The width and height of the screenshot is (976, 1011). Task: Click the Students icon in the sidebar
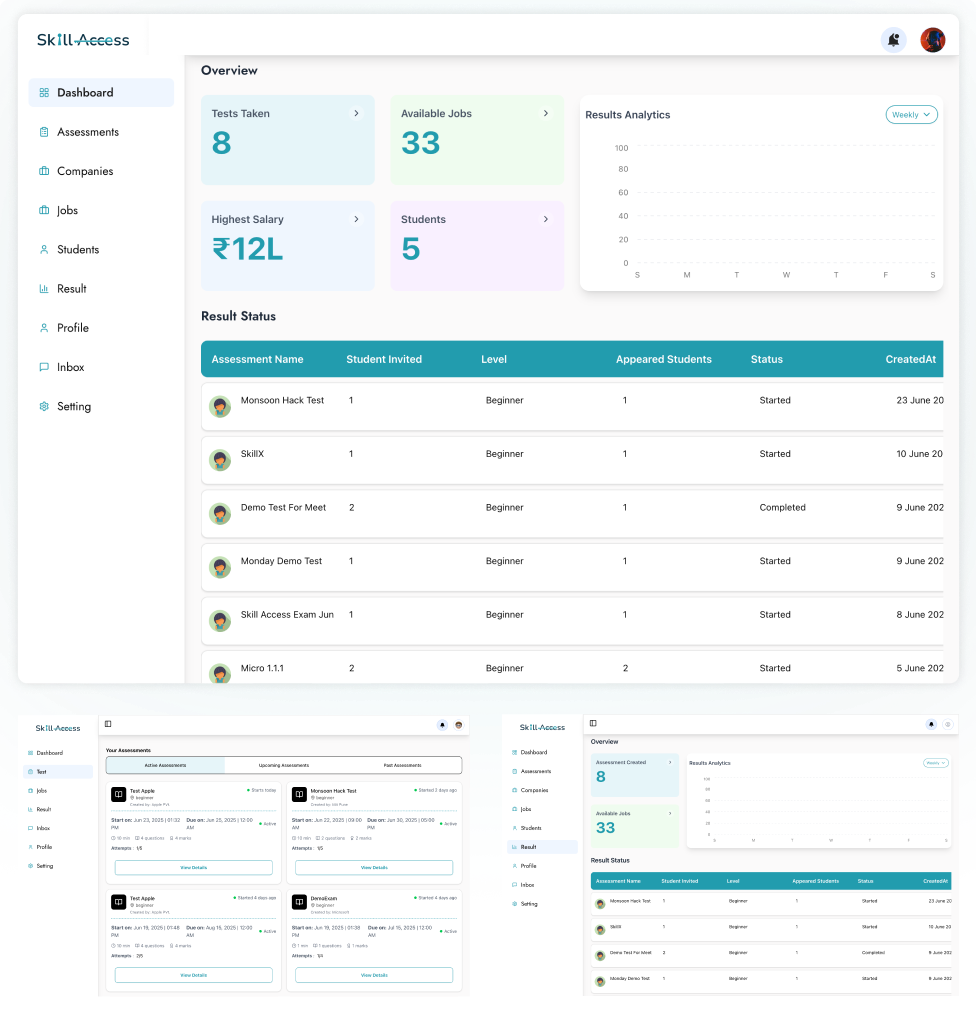point(44,249)
